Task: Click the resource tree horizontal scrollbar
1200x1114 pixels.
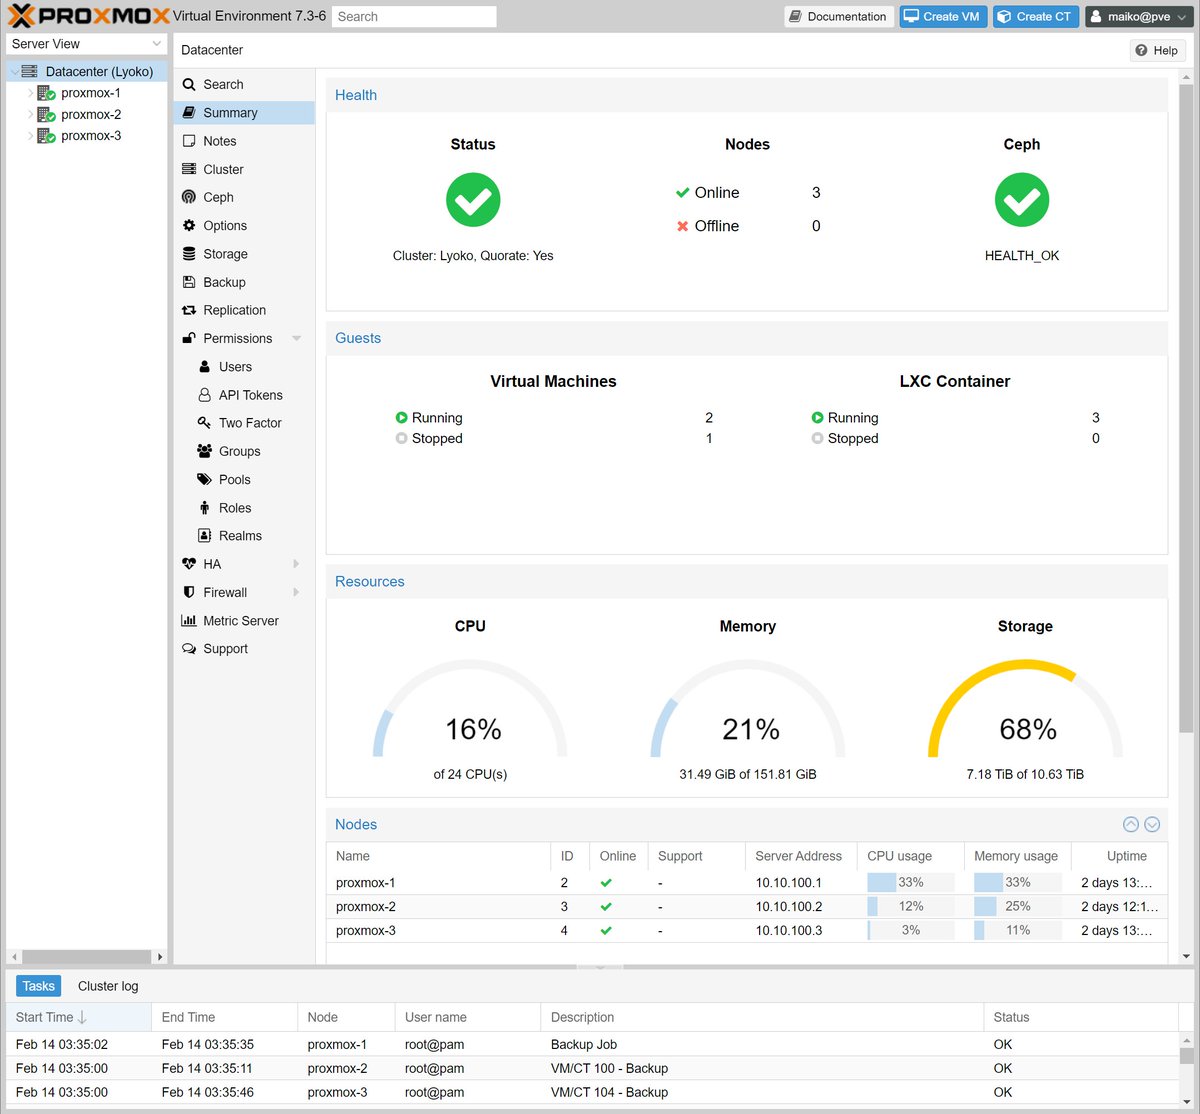Action: (x=86, y=957)
